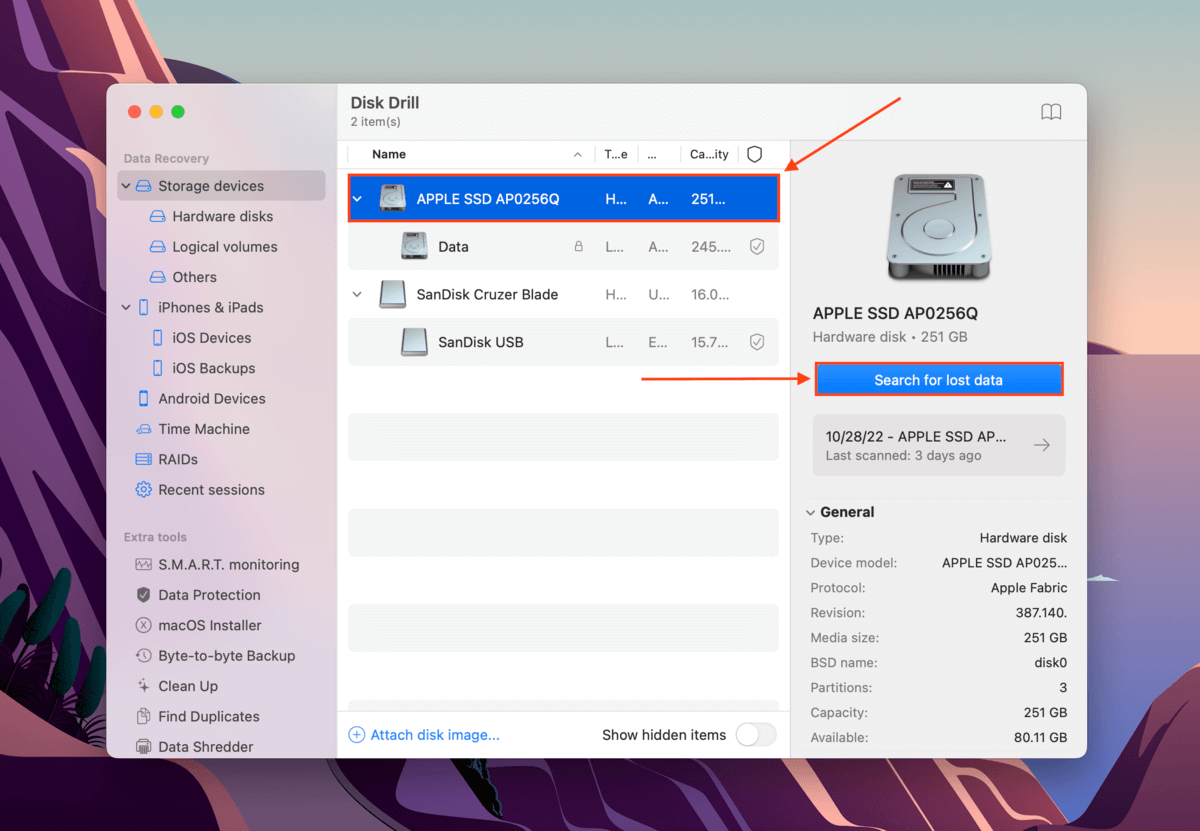Click Revision value 387.140.
Screen dimensions: 1200x831
pyautogui.click(x=1041, y=613)
